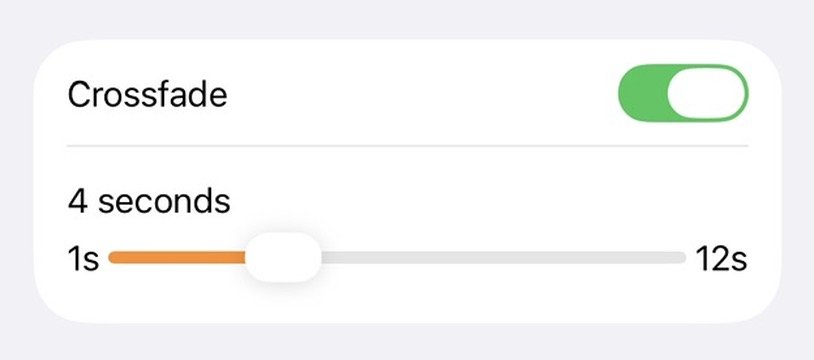The image size is (814, 360).
Task: Click the gray track just right of the thumb
Action: 332,258
